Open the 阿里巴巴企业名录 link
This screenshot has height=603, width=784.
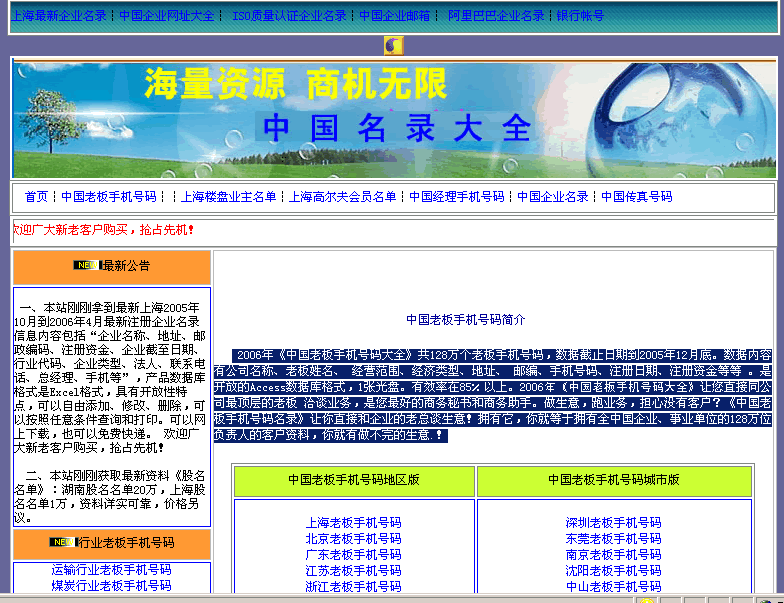tap(496, 16)
